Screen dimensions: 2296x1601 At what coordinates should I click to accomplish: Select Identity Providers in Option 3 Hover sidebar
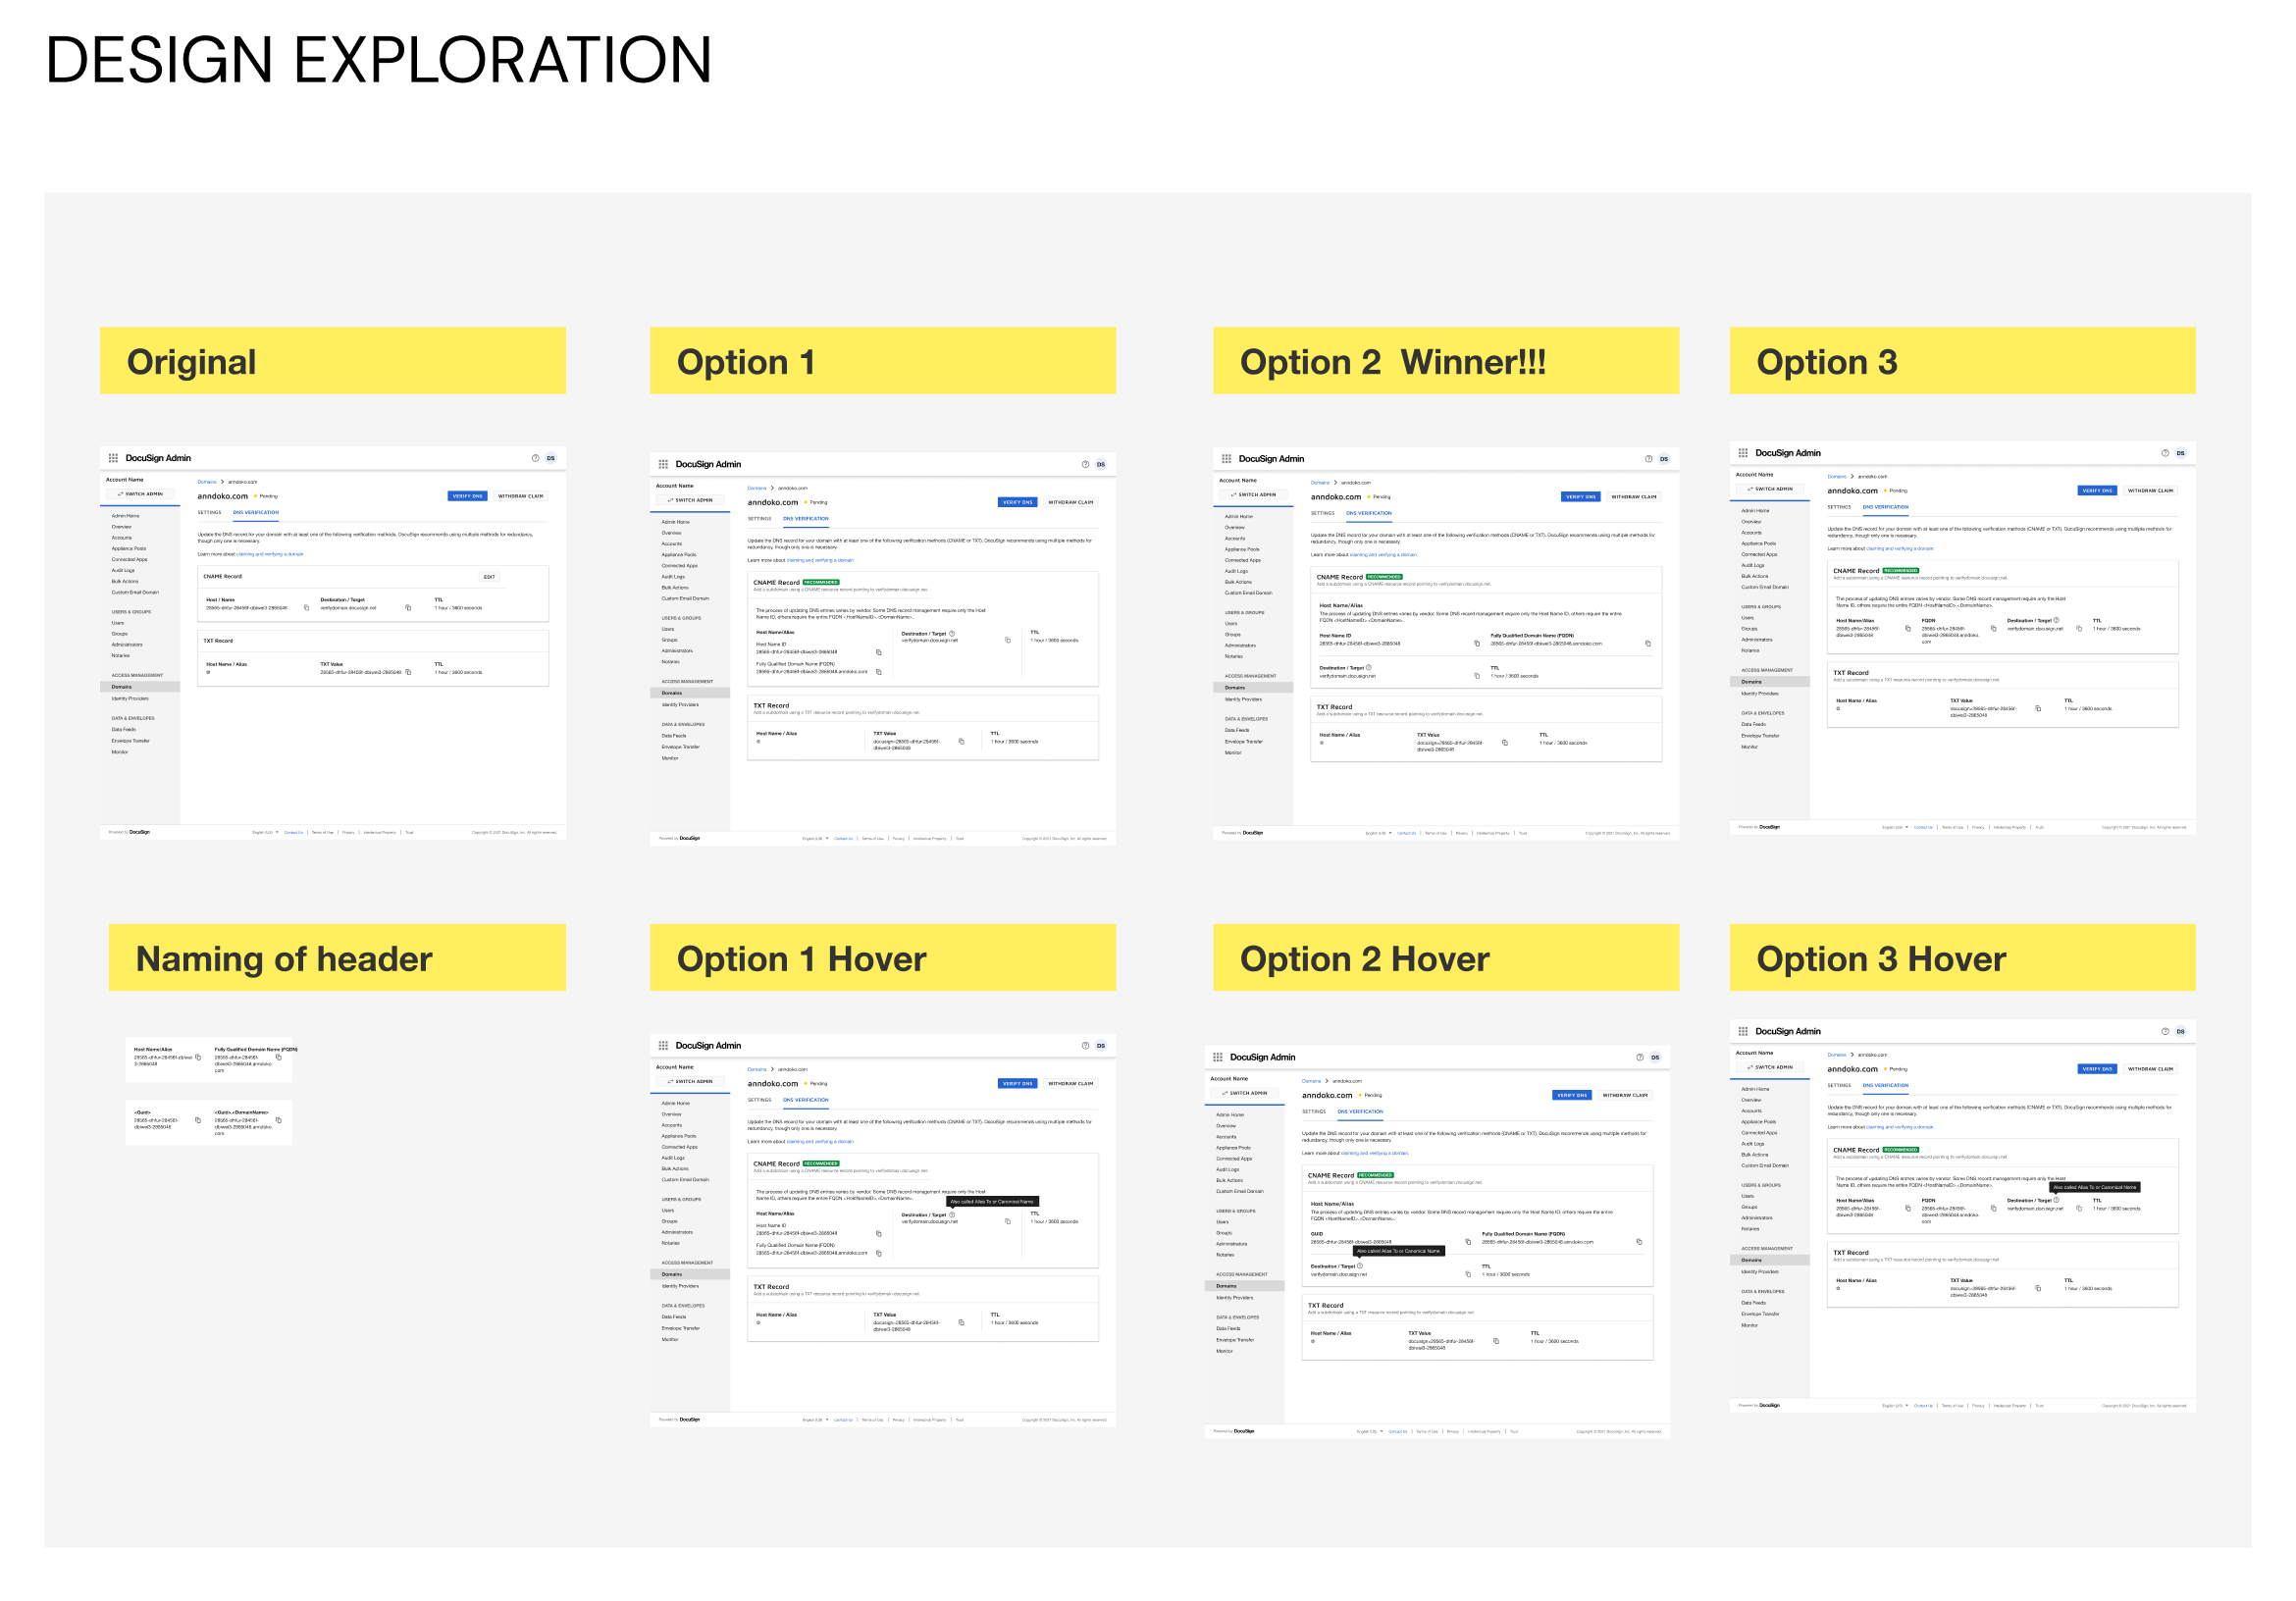pyautogui.click(x=1759, y=1272)
